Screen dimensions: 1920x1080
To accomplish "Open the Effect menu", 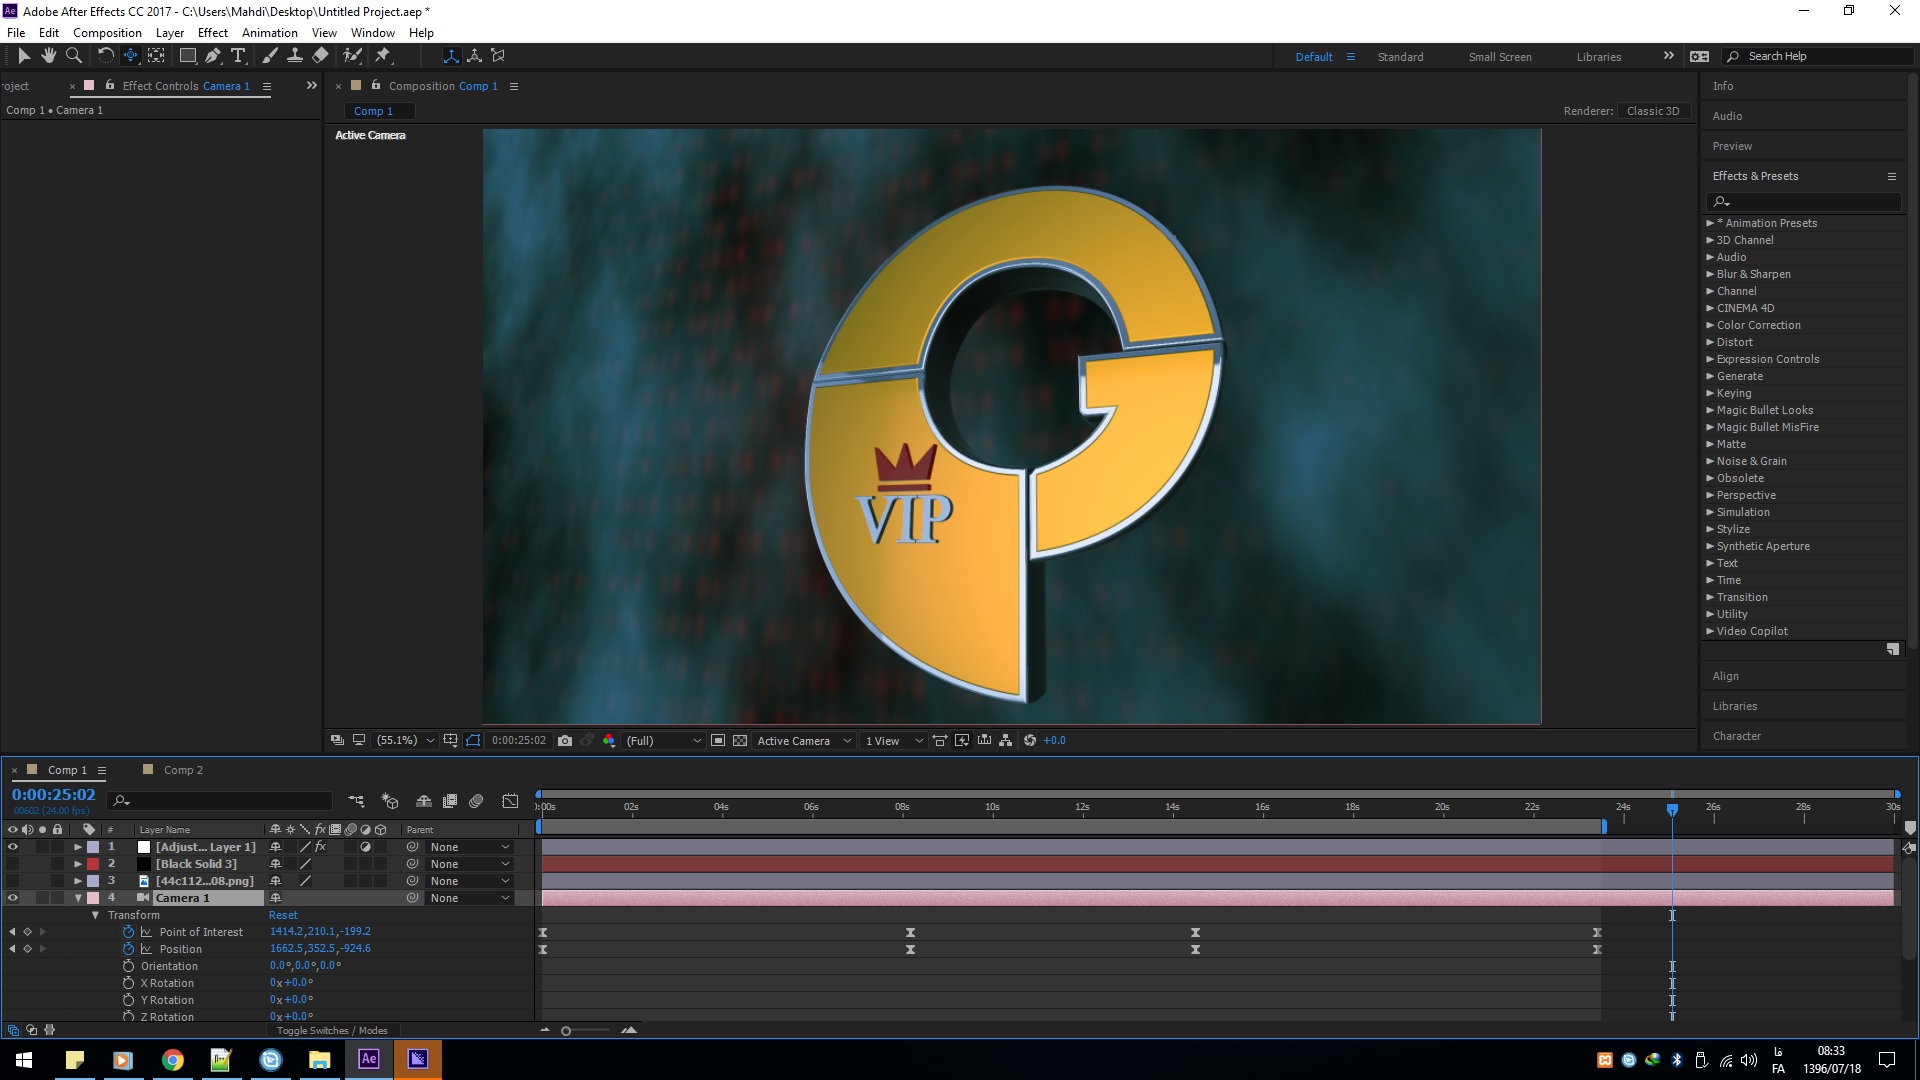I will coord(213,33).
